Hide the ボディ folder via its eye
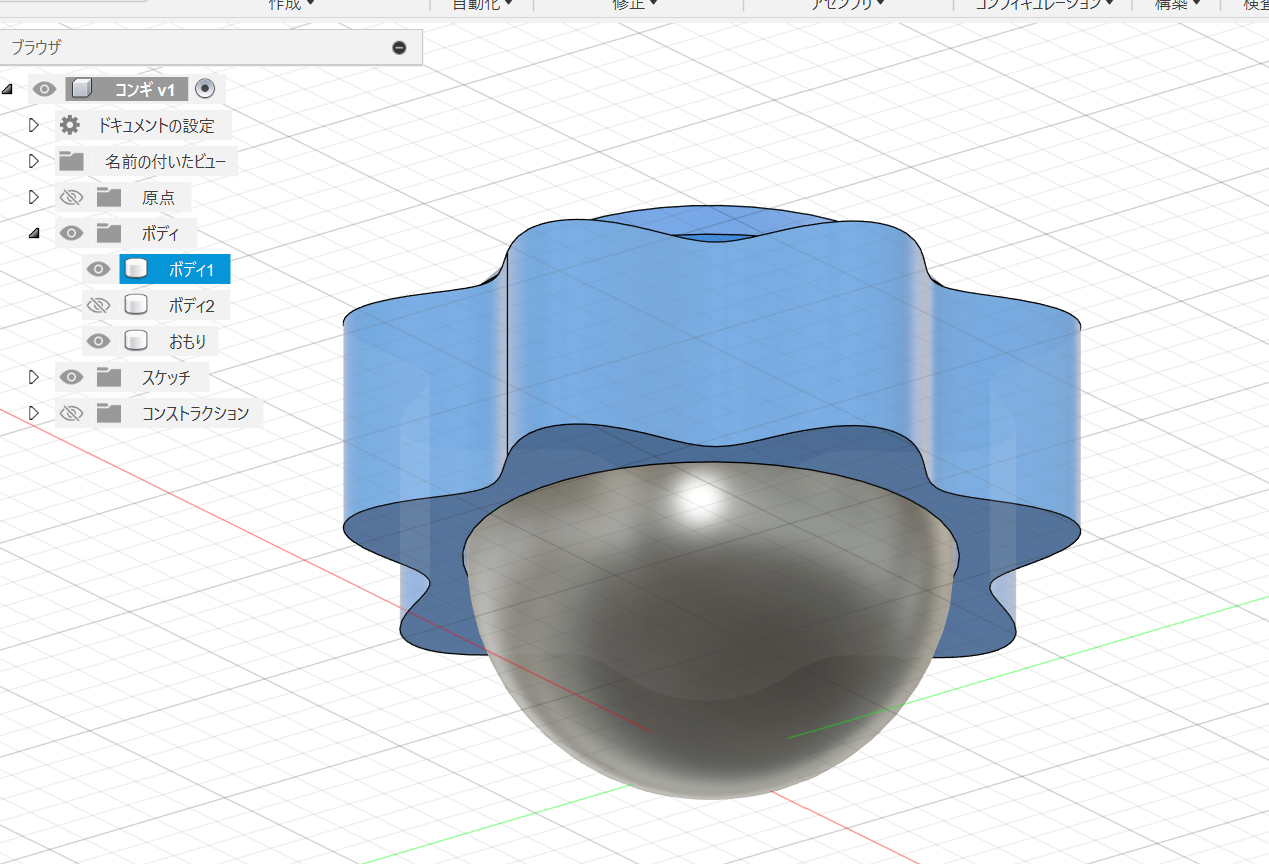1269x864 pixels. [71, 233]
